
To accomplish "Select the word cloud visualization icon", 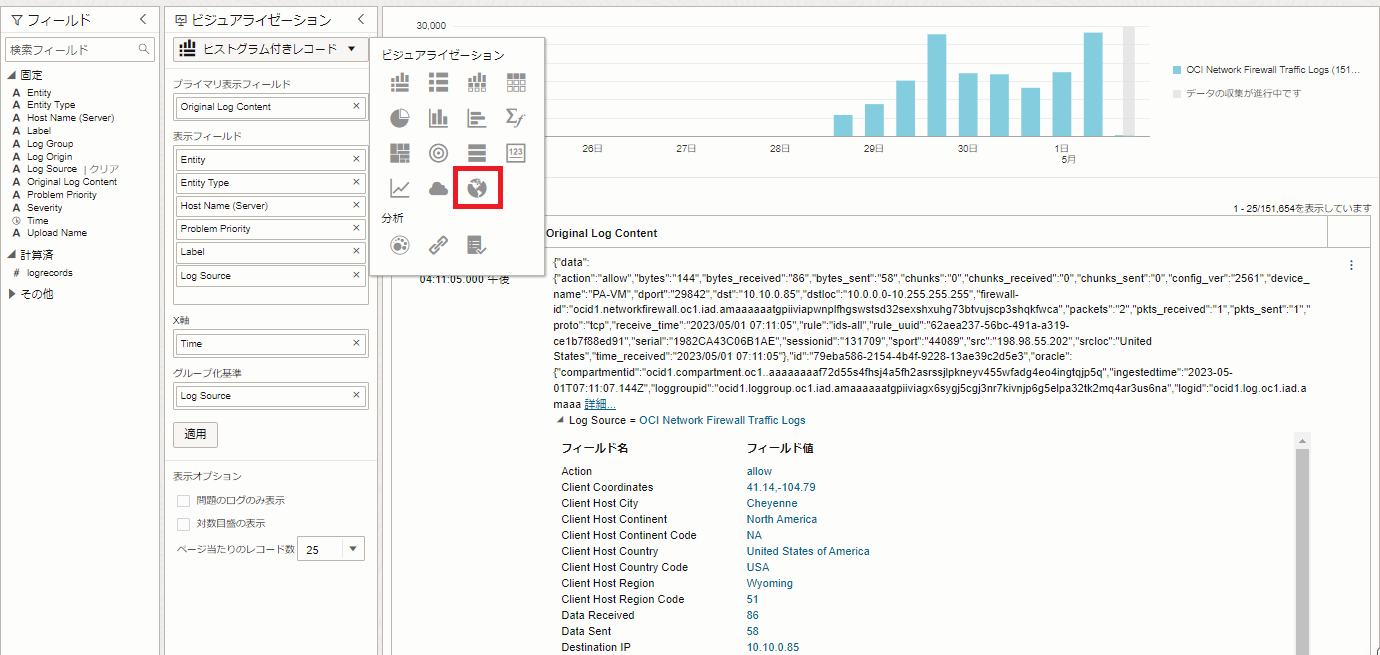I will click(x=438, y=188).
